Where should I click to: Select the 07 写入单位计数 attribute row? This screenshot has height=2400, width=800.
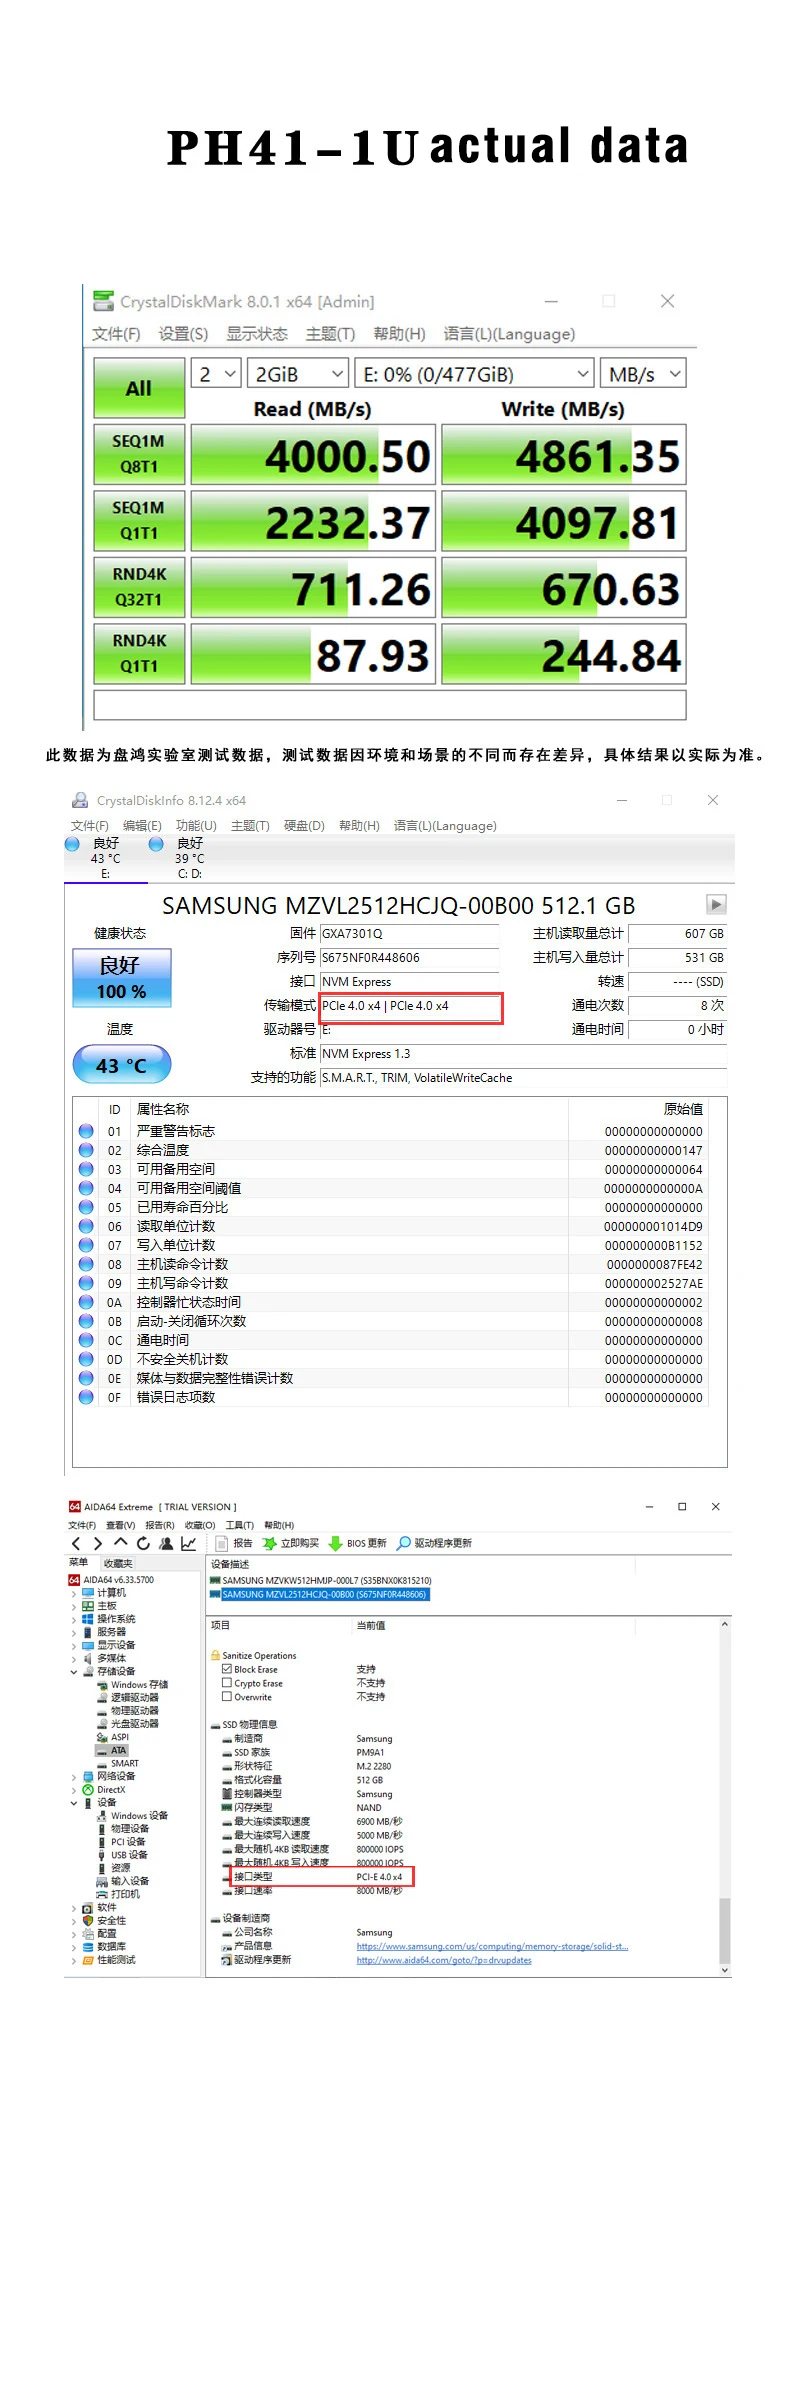(x=176, y=1245)
